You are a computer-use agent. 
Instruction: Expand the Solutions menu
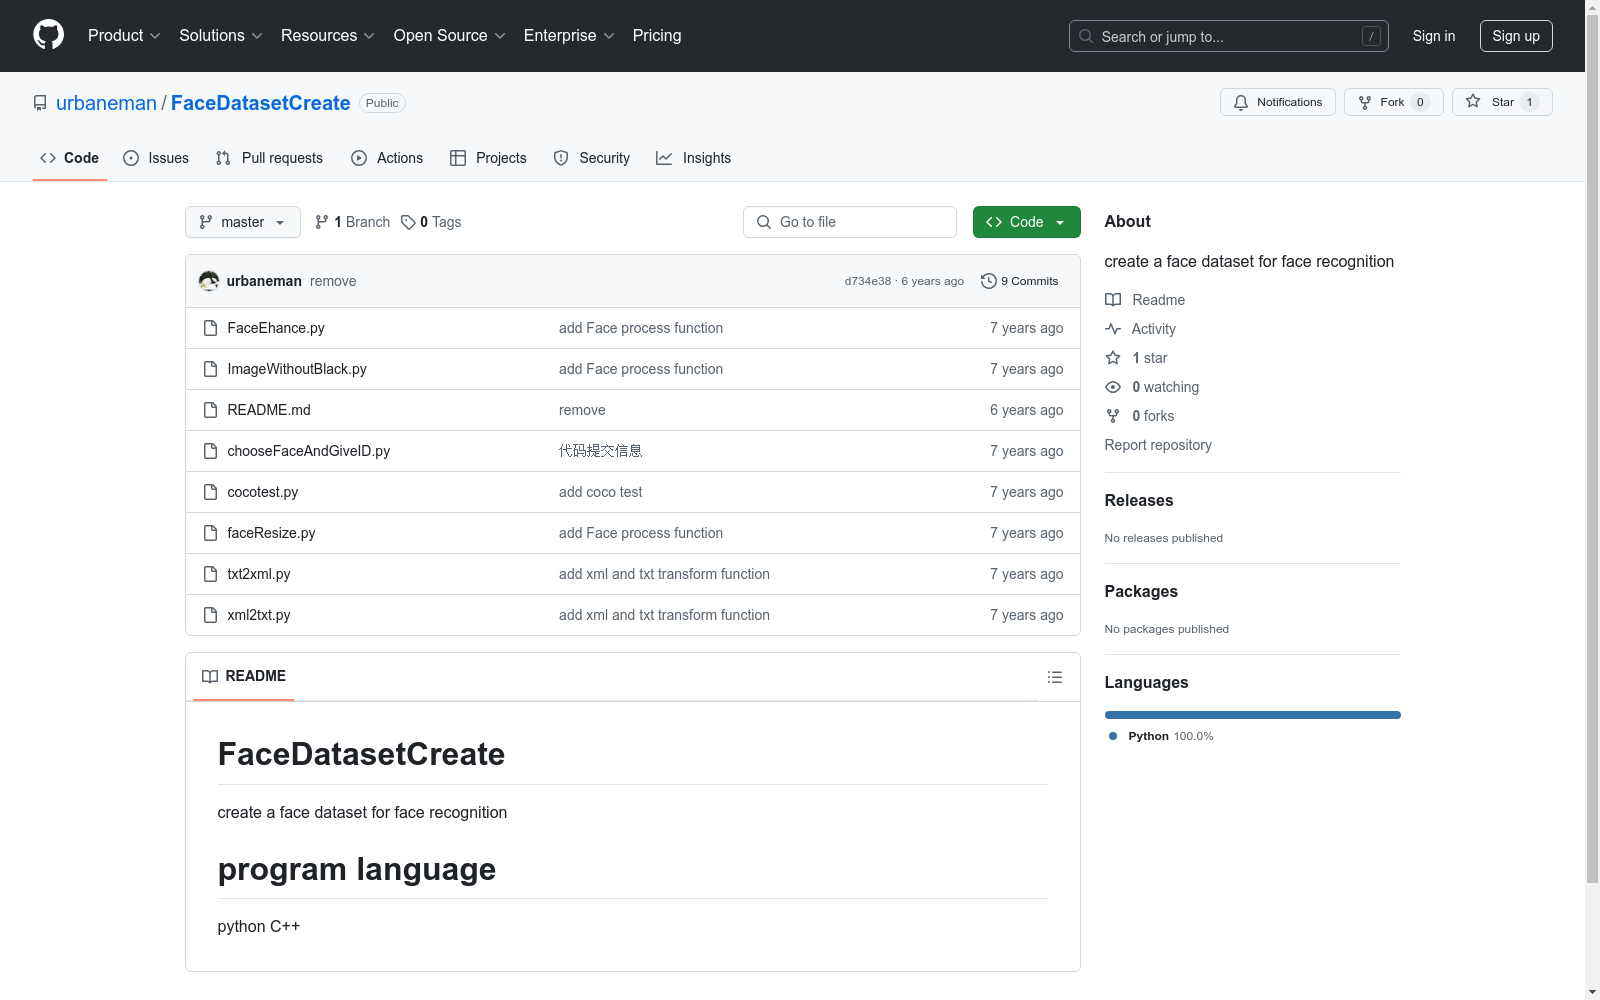[221, 36]
